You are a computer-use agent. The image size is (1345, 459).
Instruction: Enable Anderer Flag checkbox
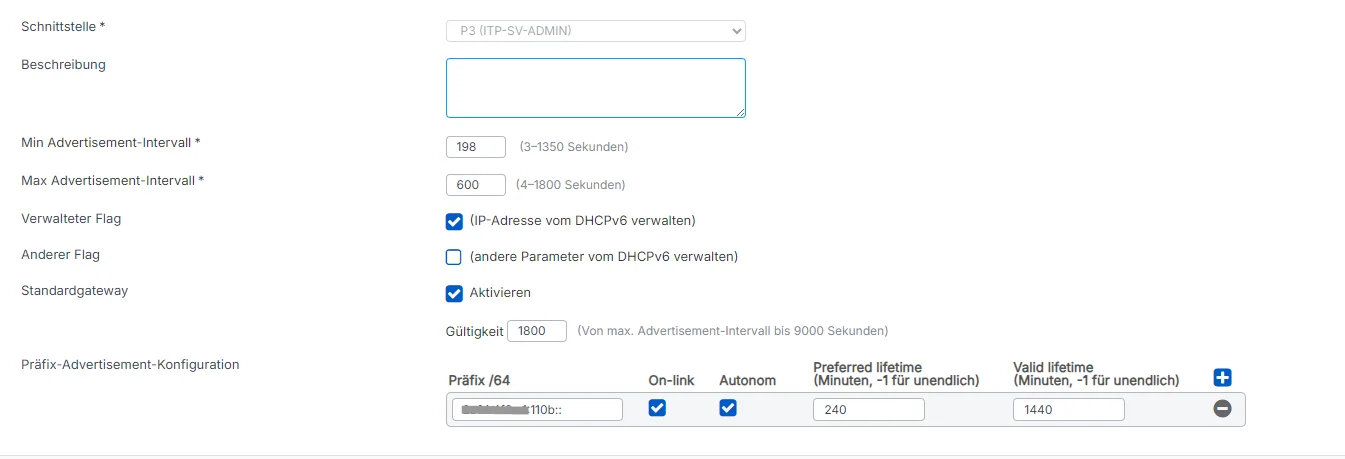click(x=454, y=257)
